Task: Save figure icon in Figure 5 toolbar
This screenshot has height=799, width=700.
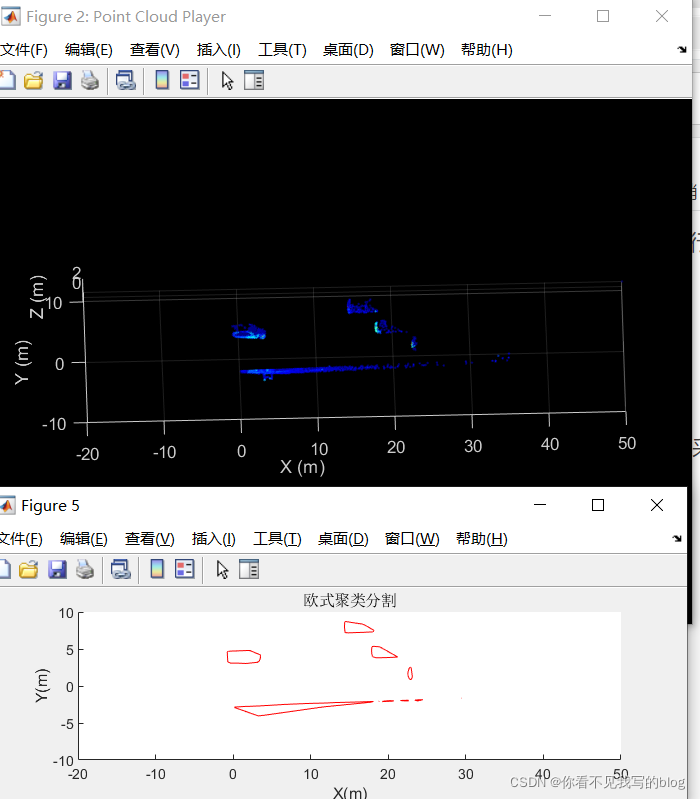Action: click(x=57, y=569)
